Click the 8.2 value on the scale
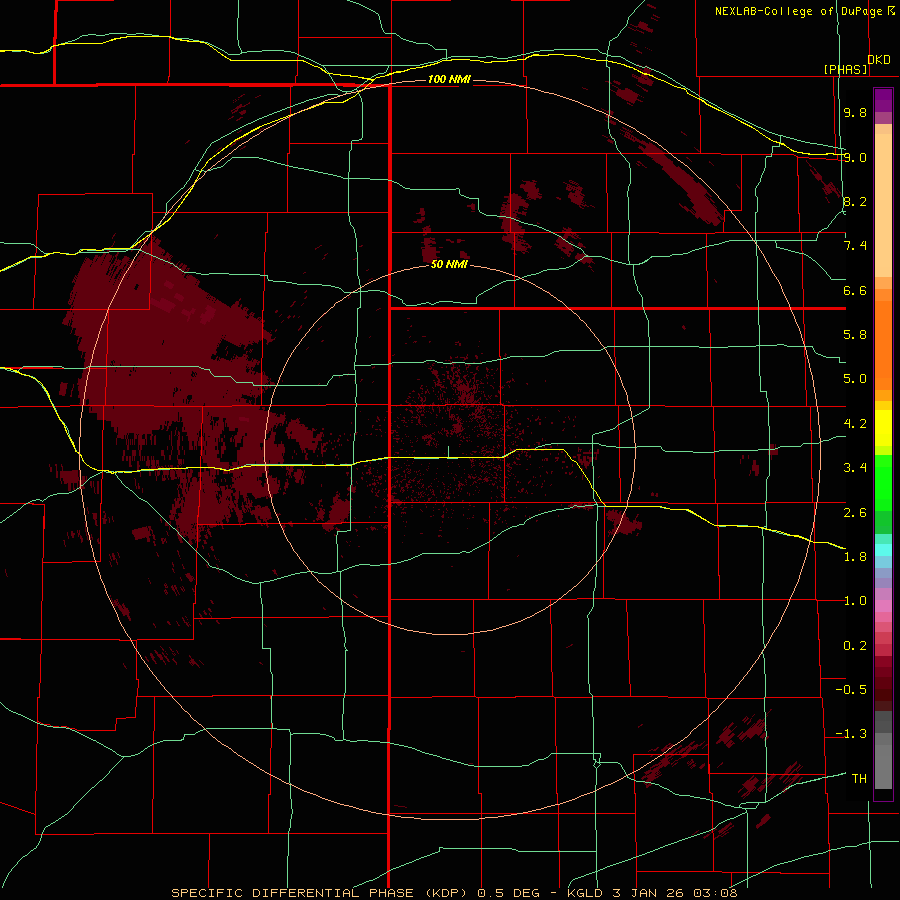 (855, 201)
